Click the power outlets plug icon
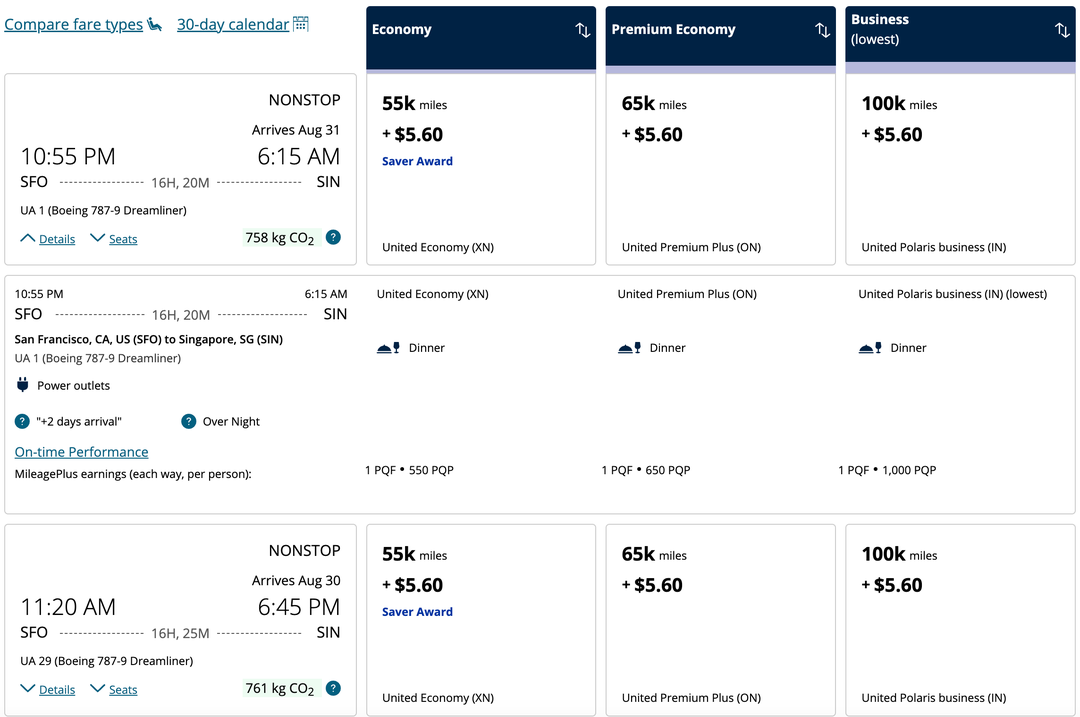Screen dimensions: 1080x717 [x=21, y=385]
